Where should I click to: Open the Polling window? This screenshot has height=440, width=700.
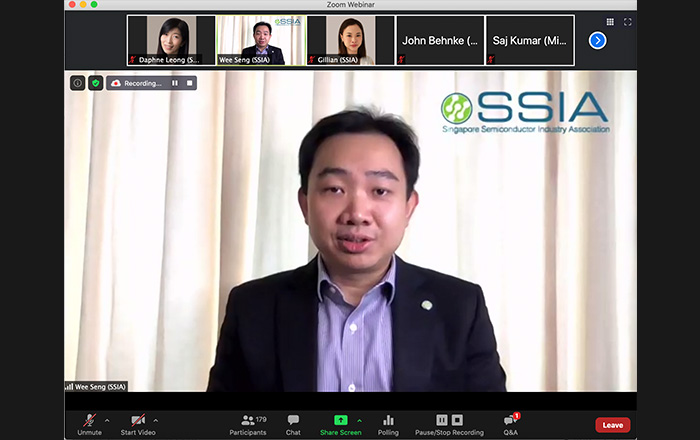click(388, 424)
